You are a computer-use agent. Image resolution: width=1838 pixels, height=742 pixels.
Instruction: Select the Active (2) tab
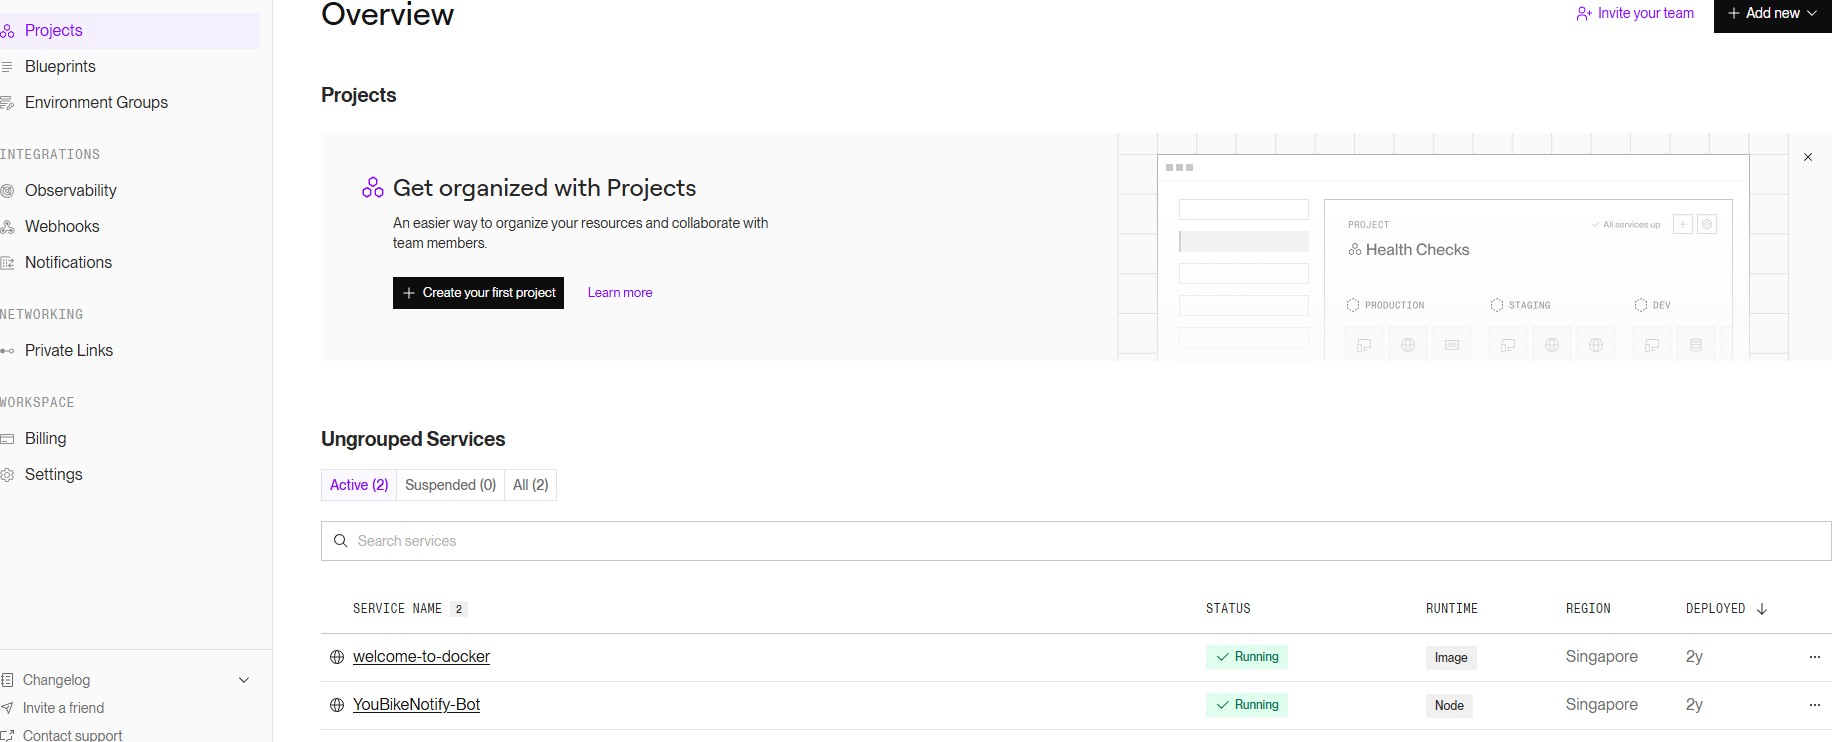359,485
